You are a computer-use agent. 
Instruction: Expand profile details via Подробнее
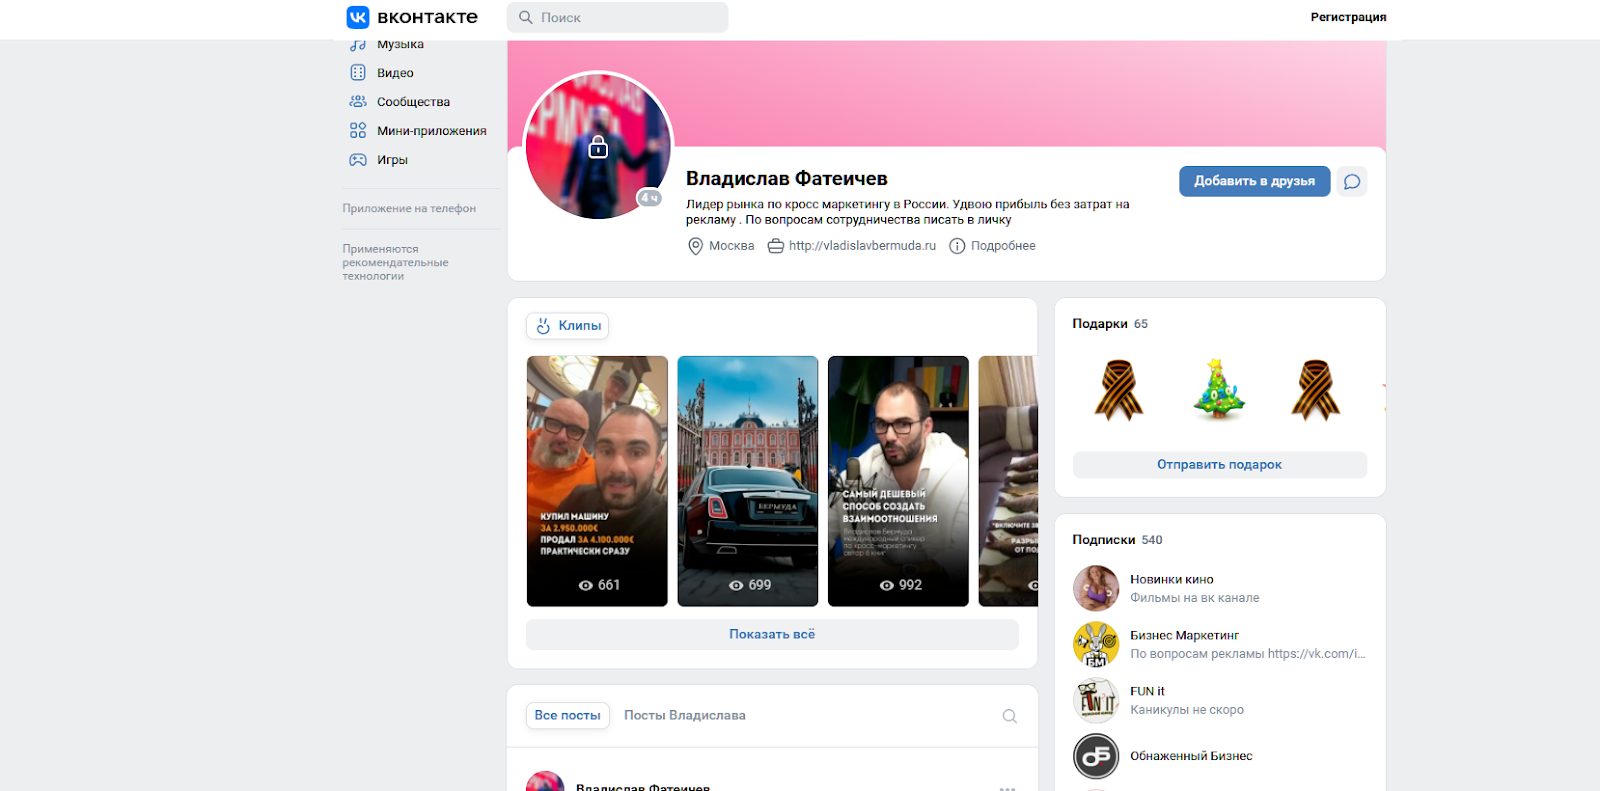pyautogui.click(x=1002, y=246)
